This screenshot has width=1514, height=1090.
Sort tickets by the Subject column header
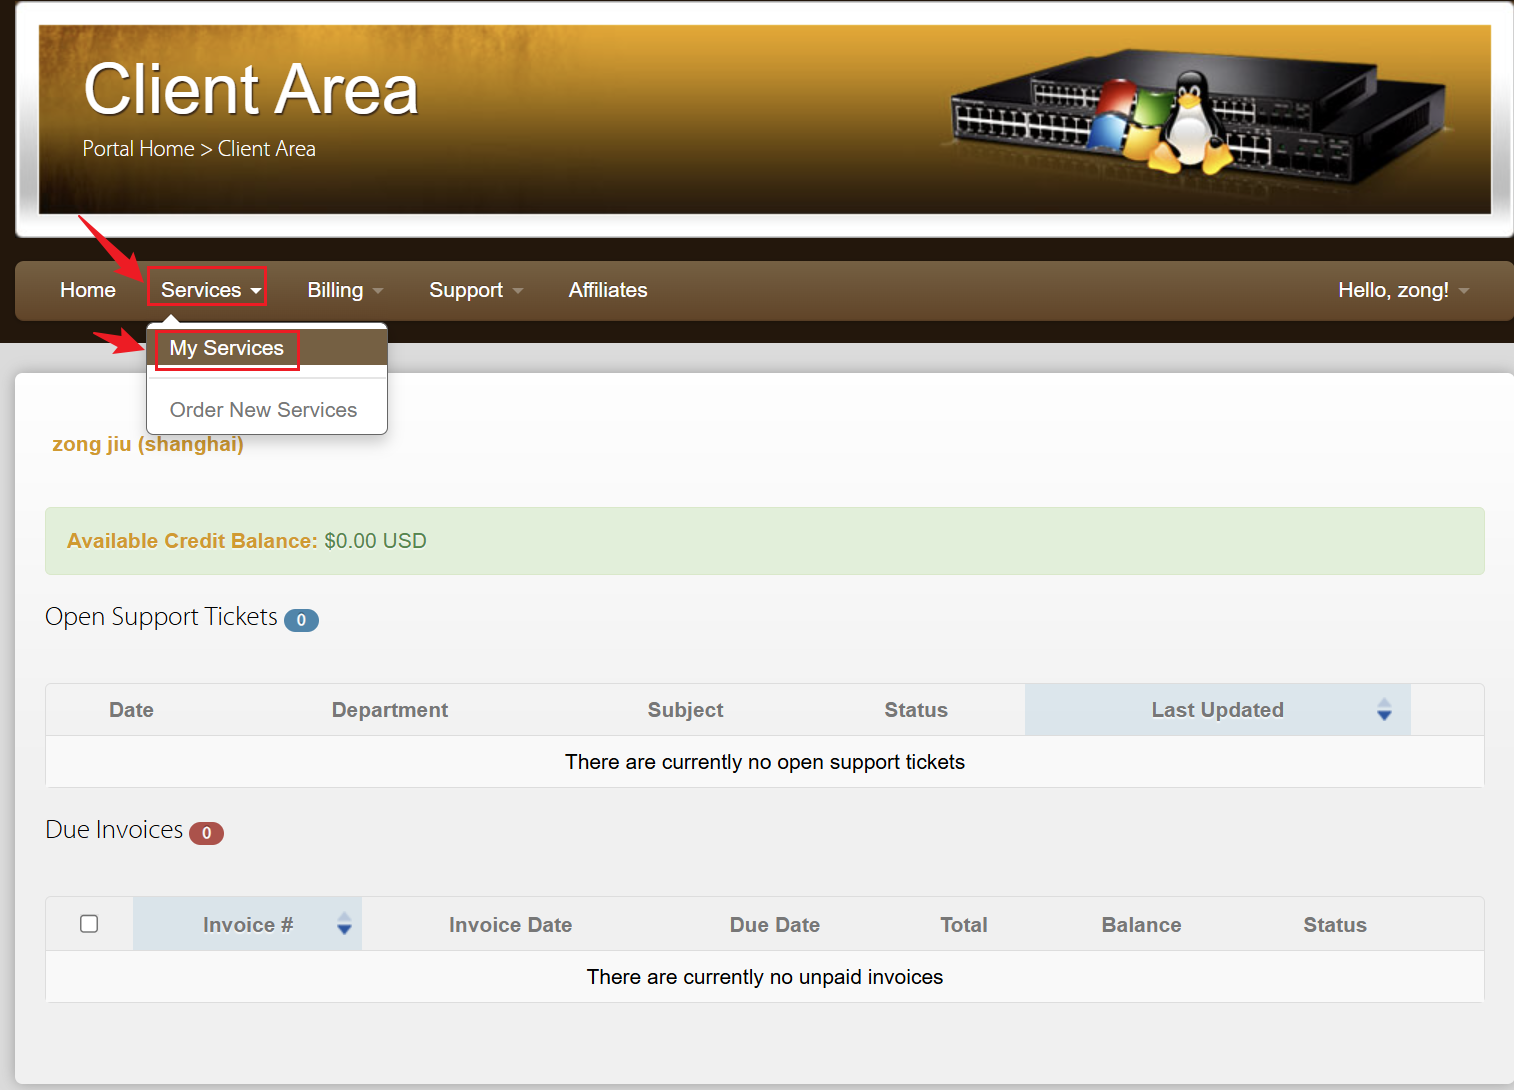685,710
